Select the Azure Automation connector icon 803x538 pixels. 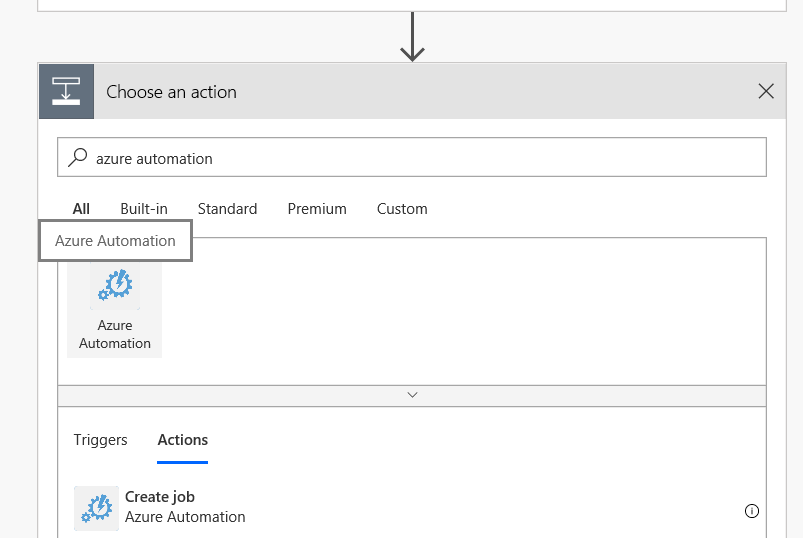click(115, 286)
